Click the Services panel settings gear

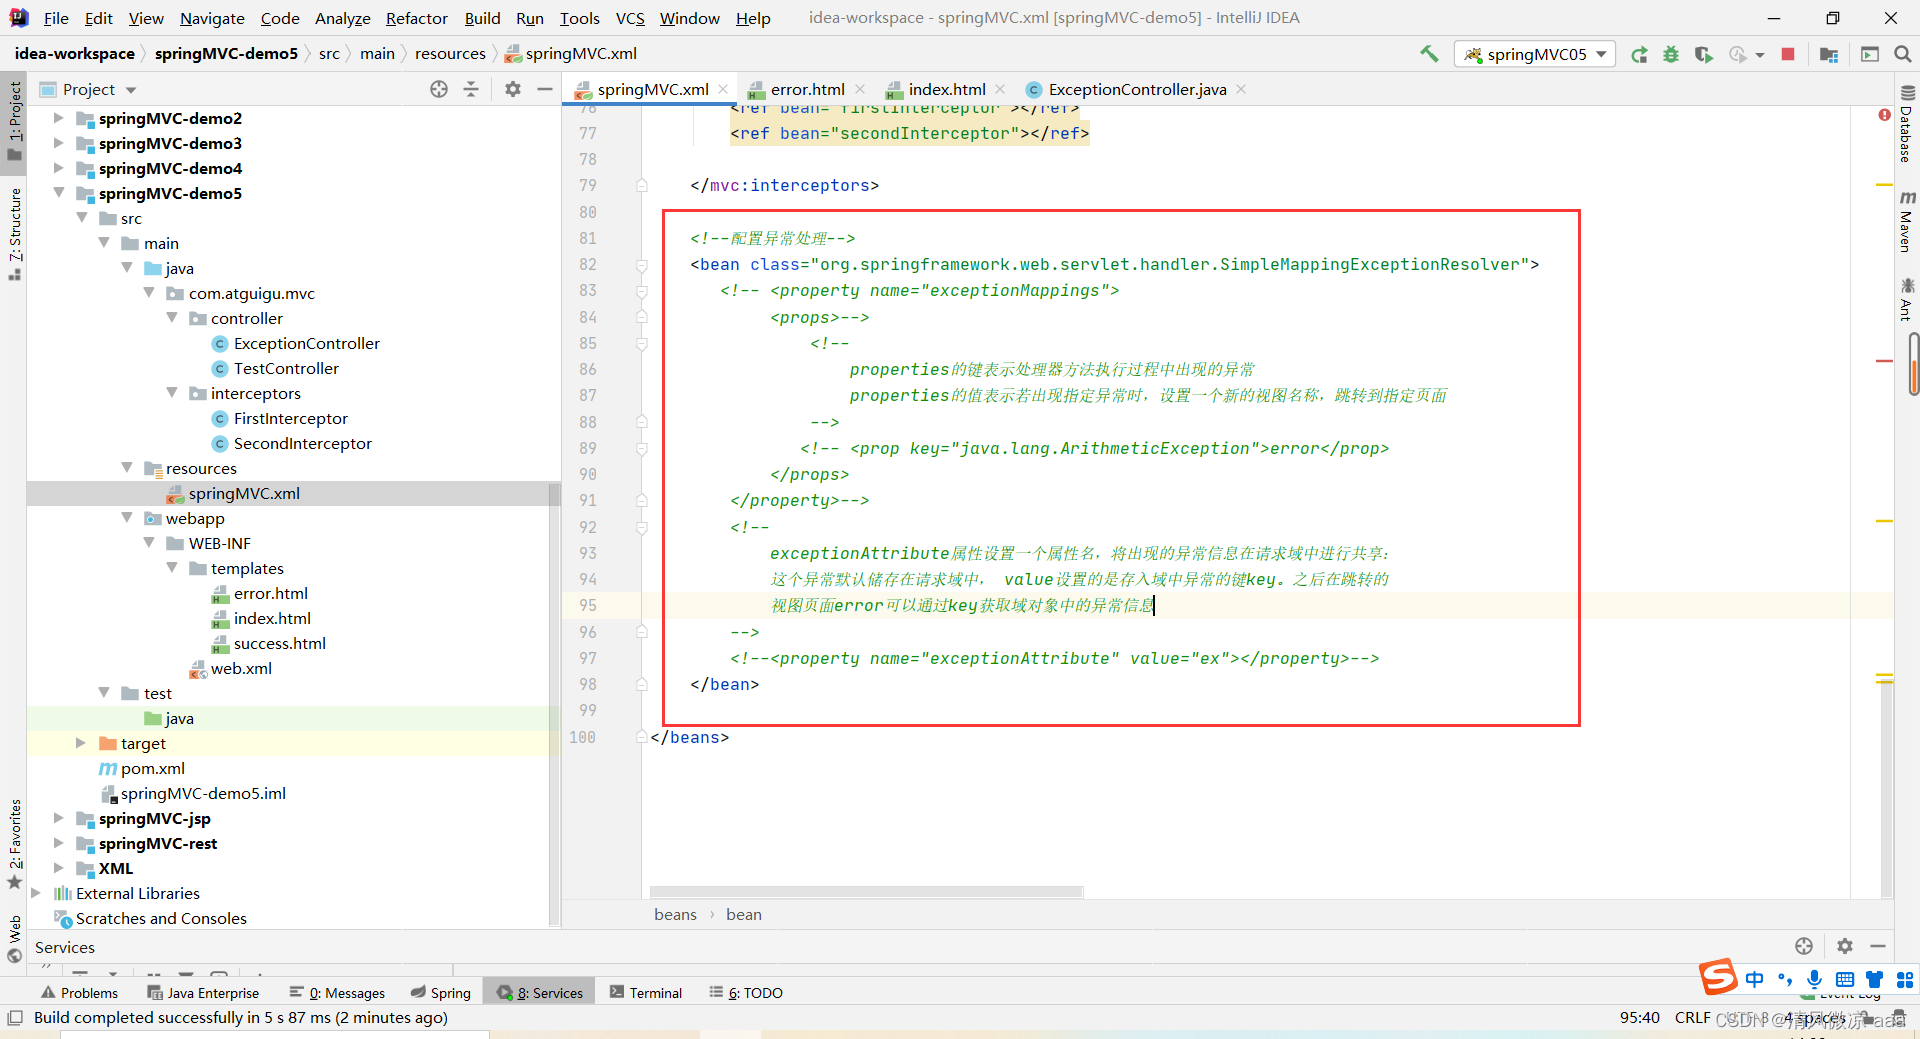pos(1845,946)
